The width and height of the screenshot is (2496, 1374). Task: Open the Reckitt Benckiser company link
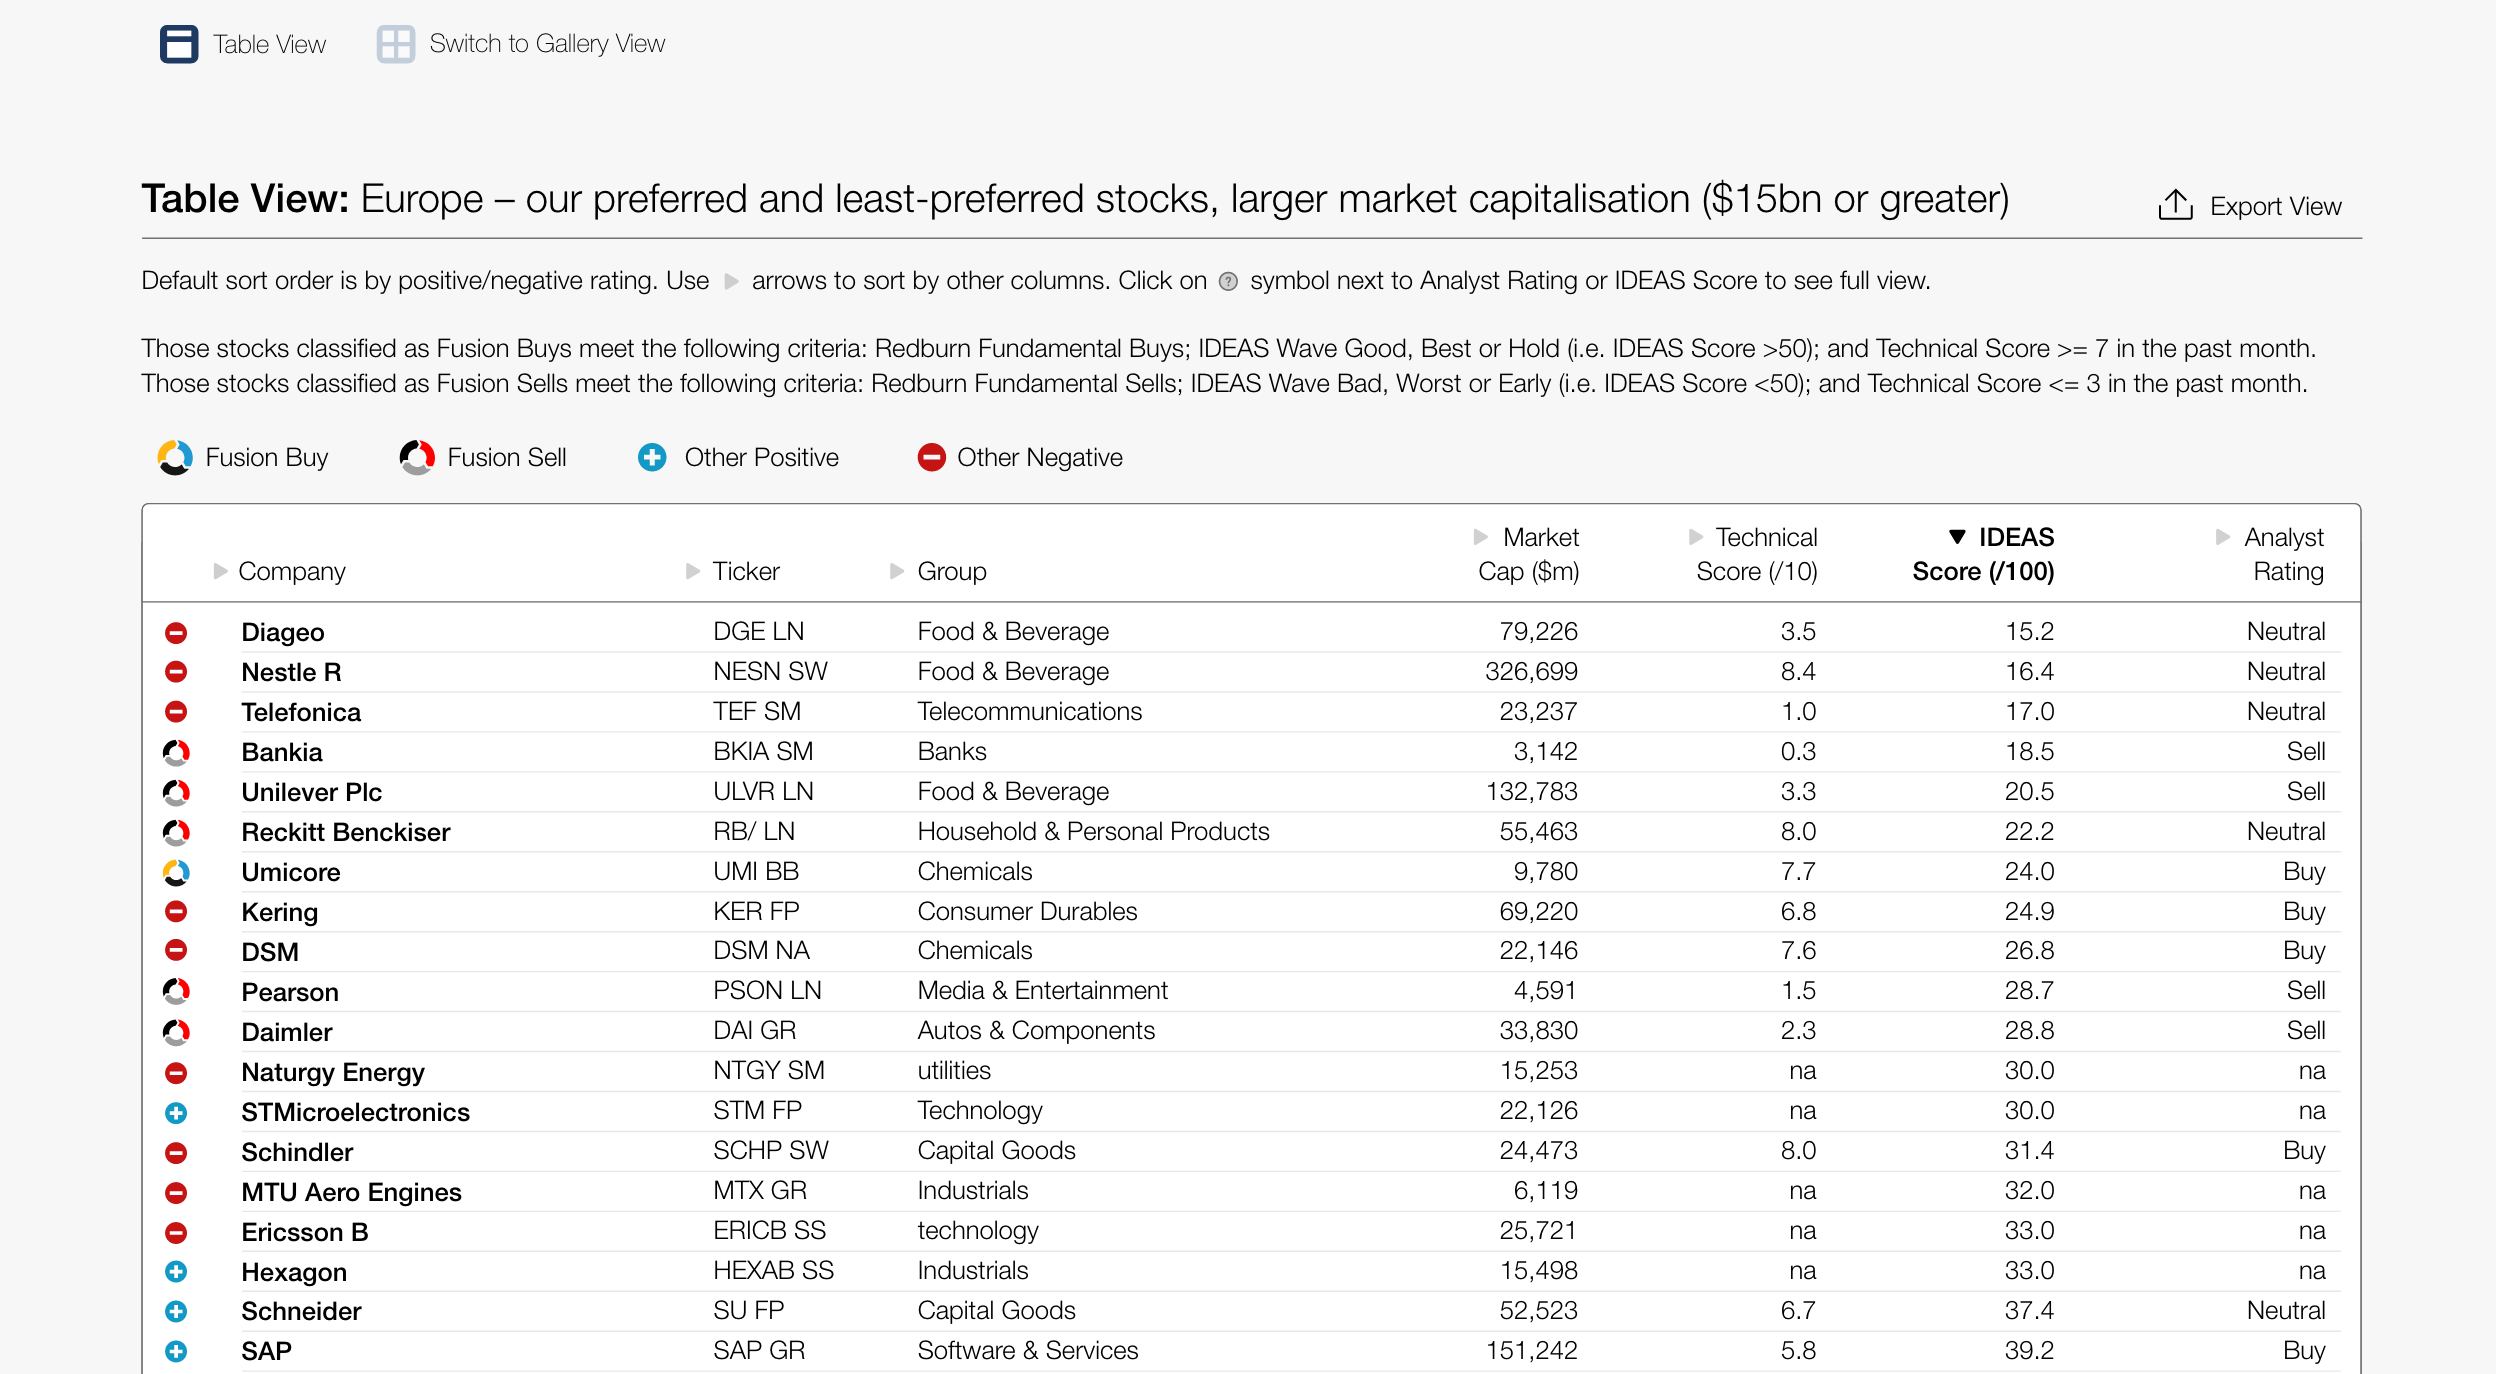346,832
